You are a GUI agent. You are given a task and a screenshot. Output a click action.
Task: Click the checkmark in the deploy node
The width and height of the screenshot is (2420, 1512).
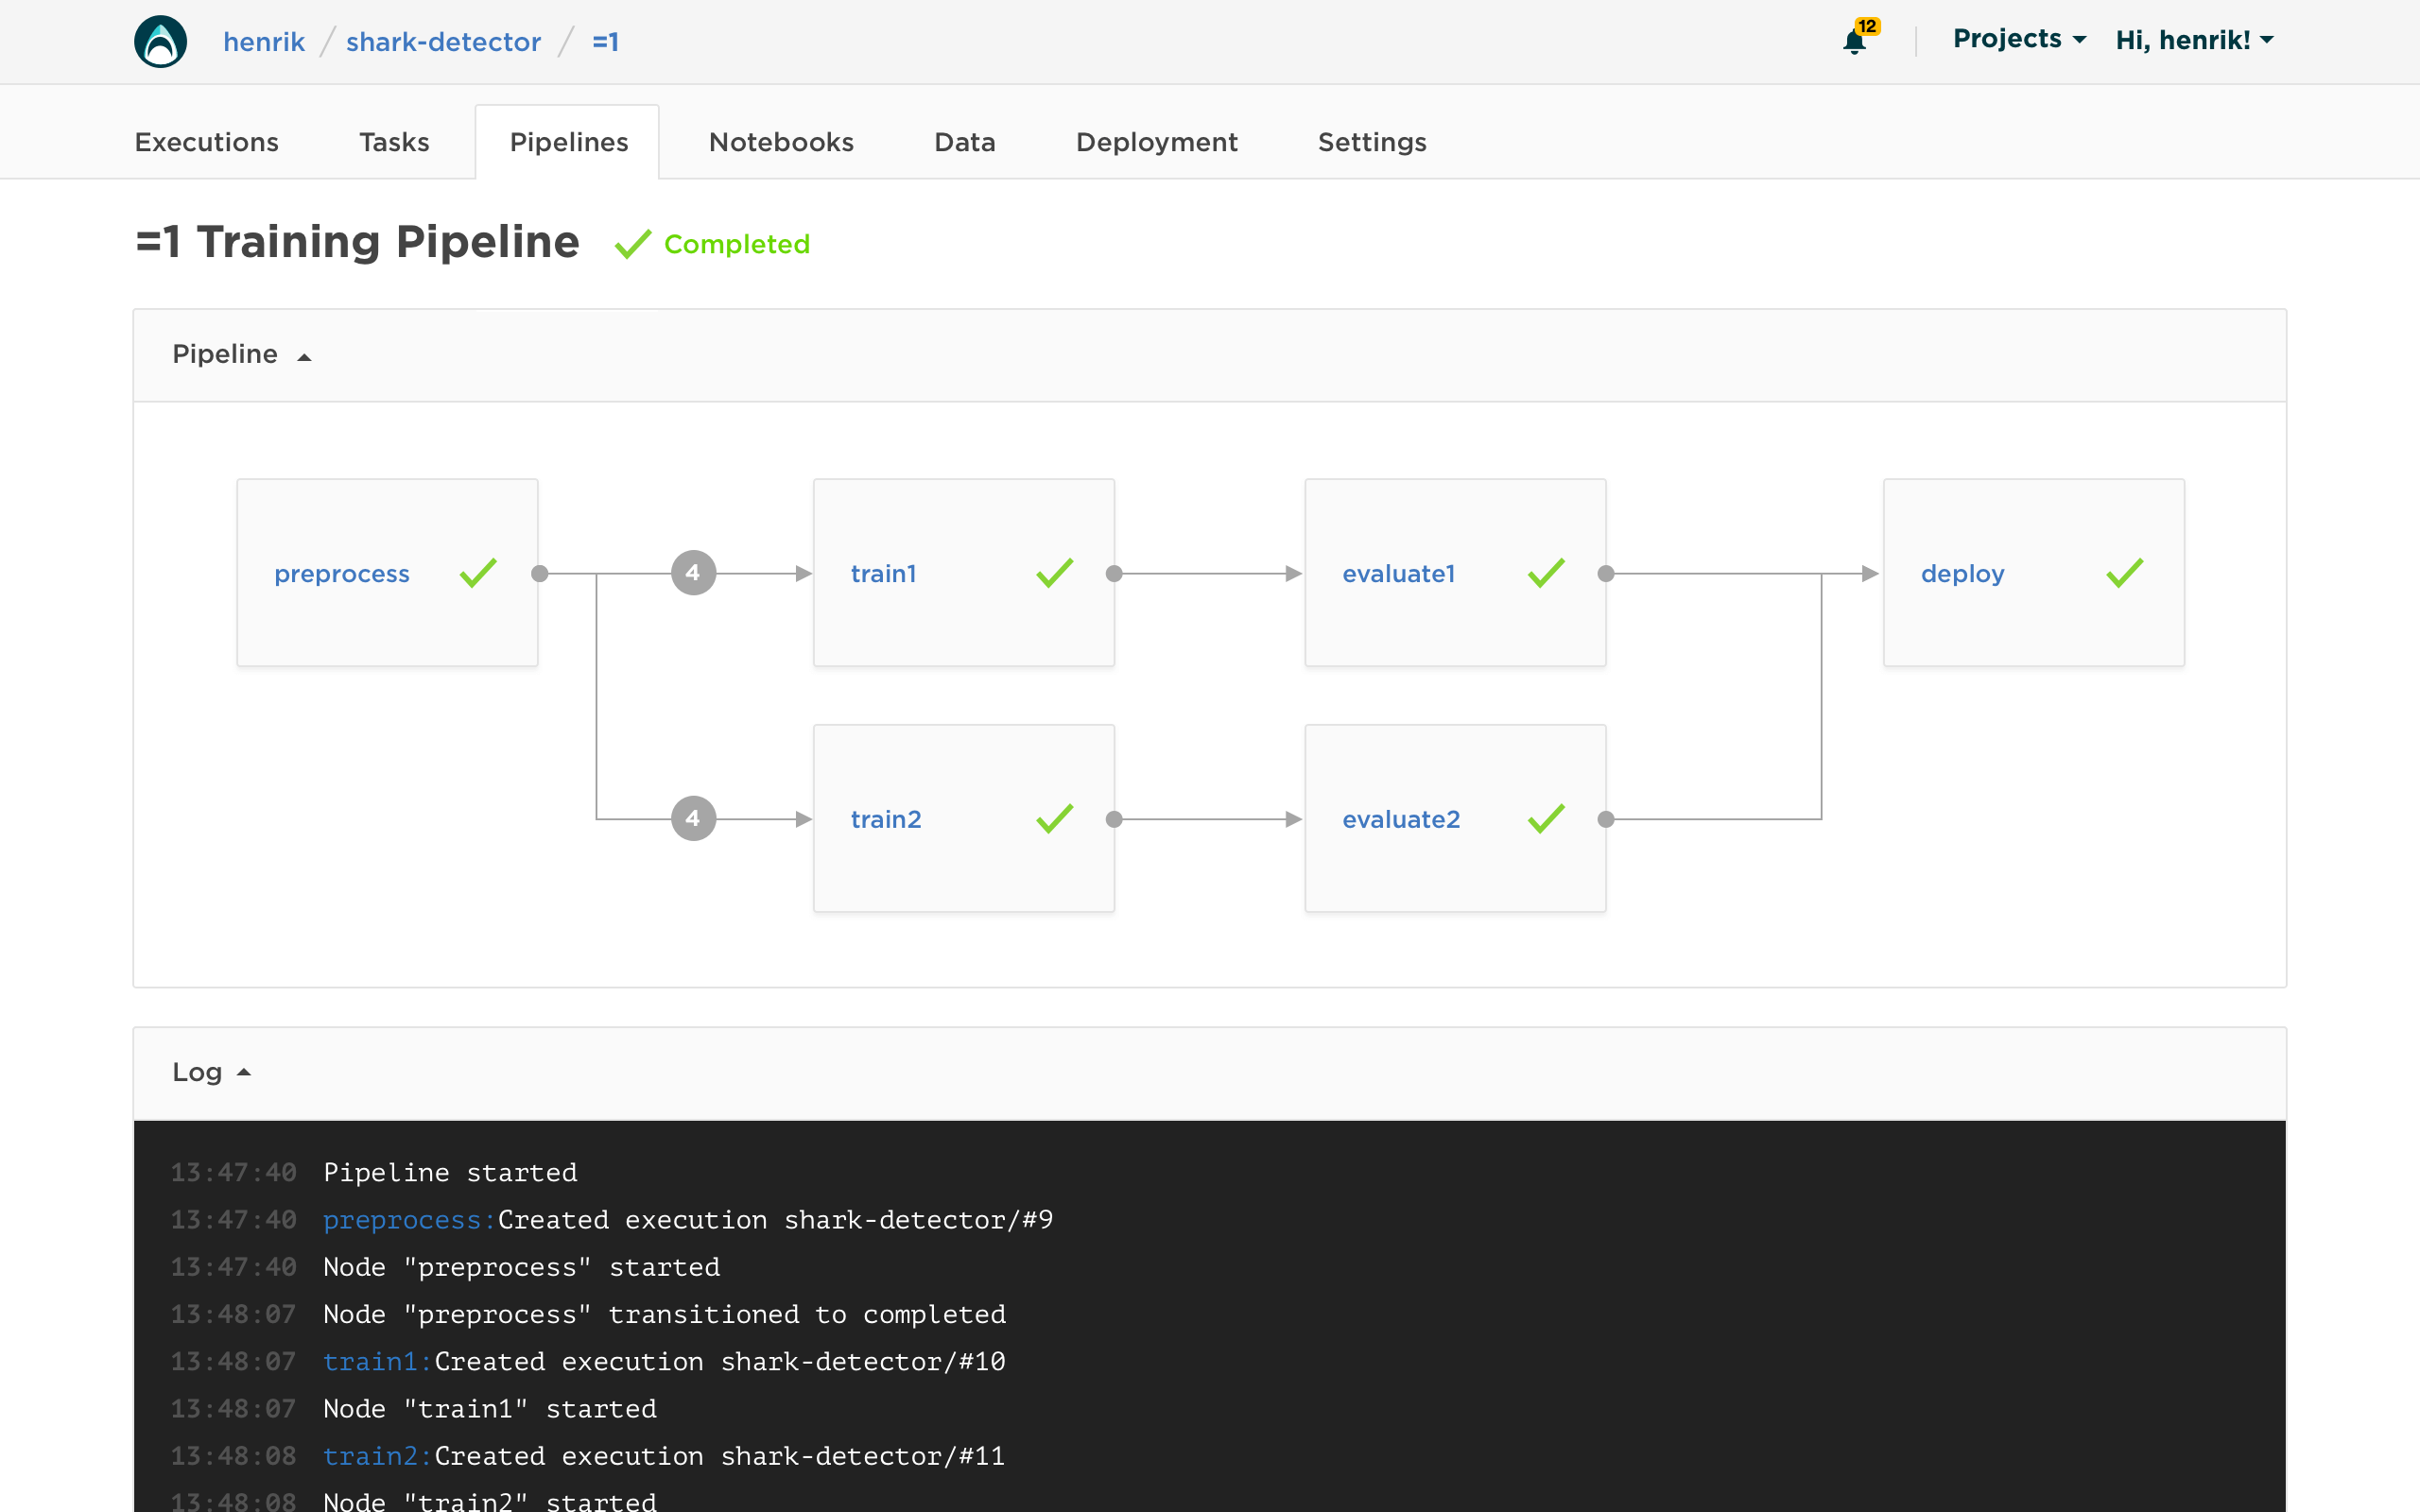2124,573
